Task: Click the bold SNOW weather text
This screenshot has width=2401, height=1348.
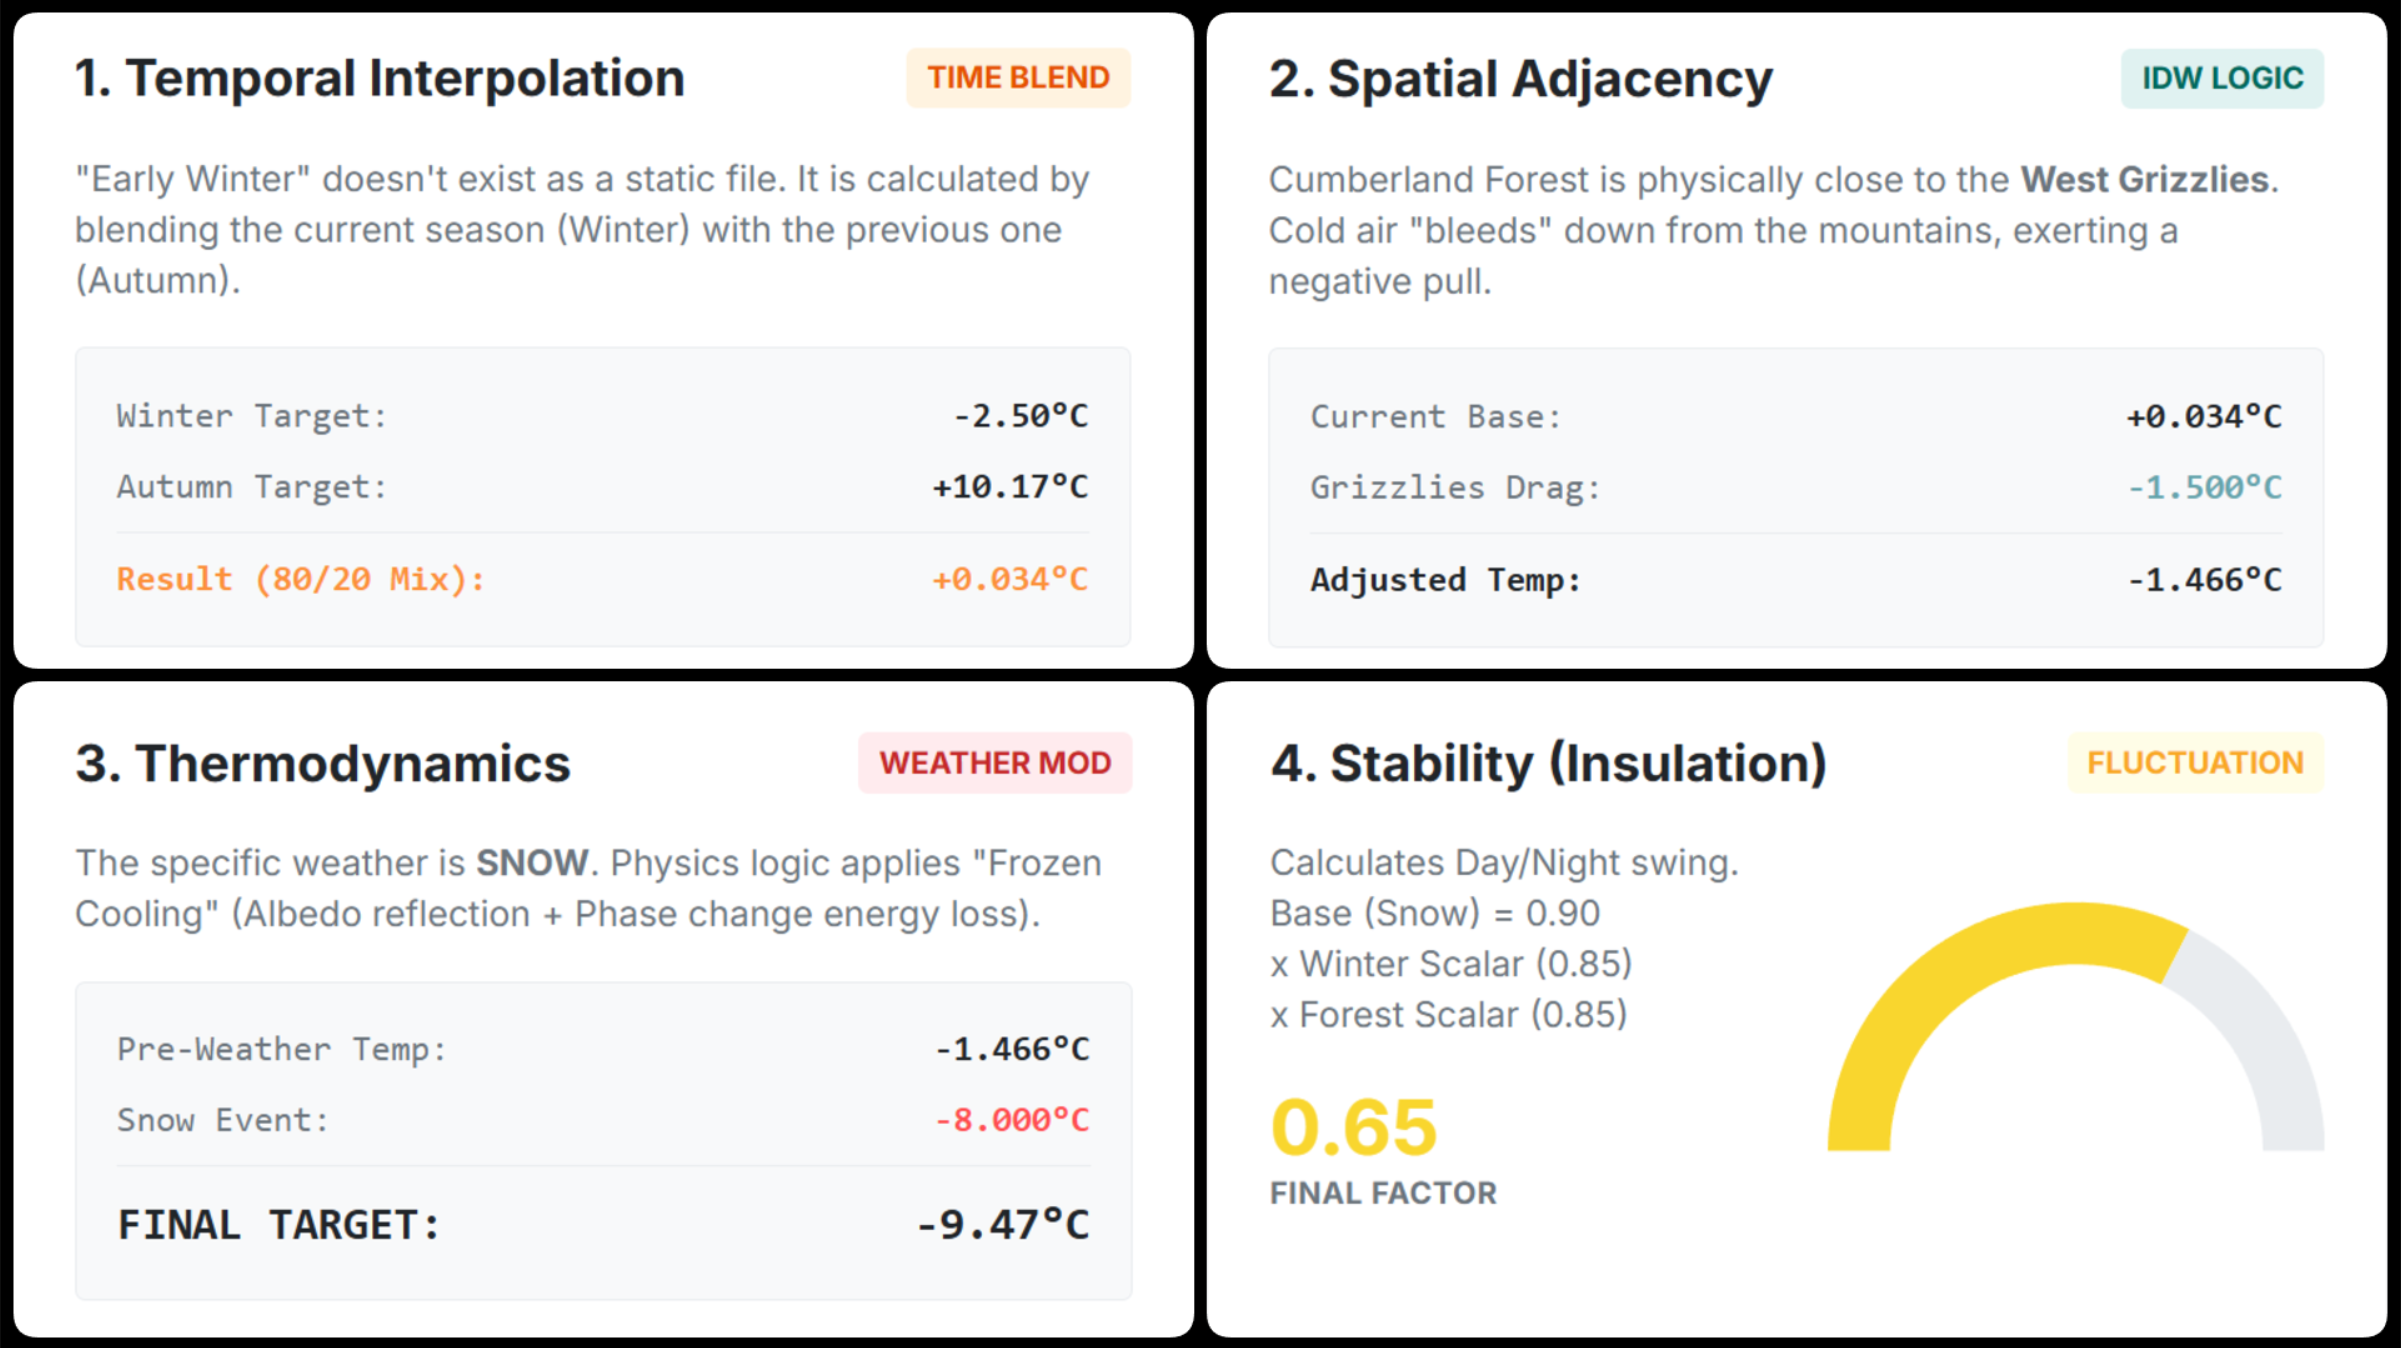Action: tap(532, 863)
